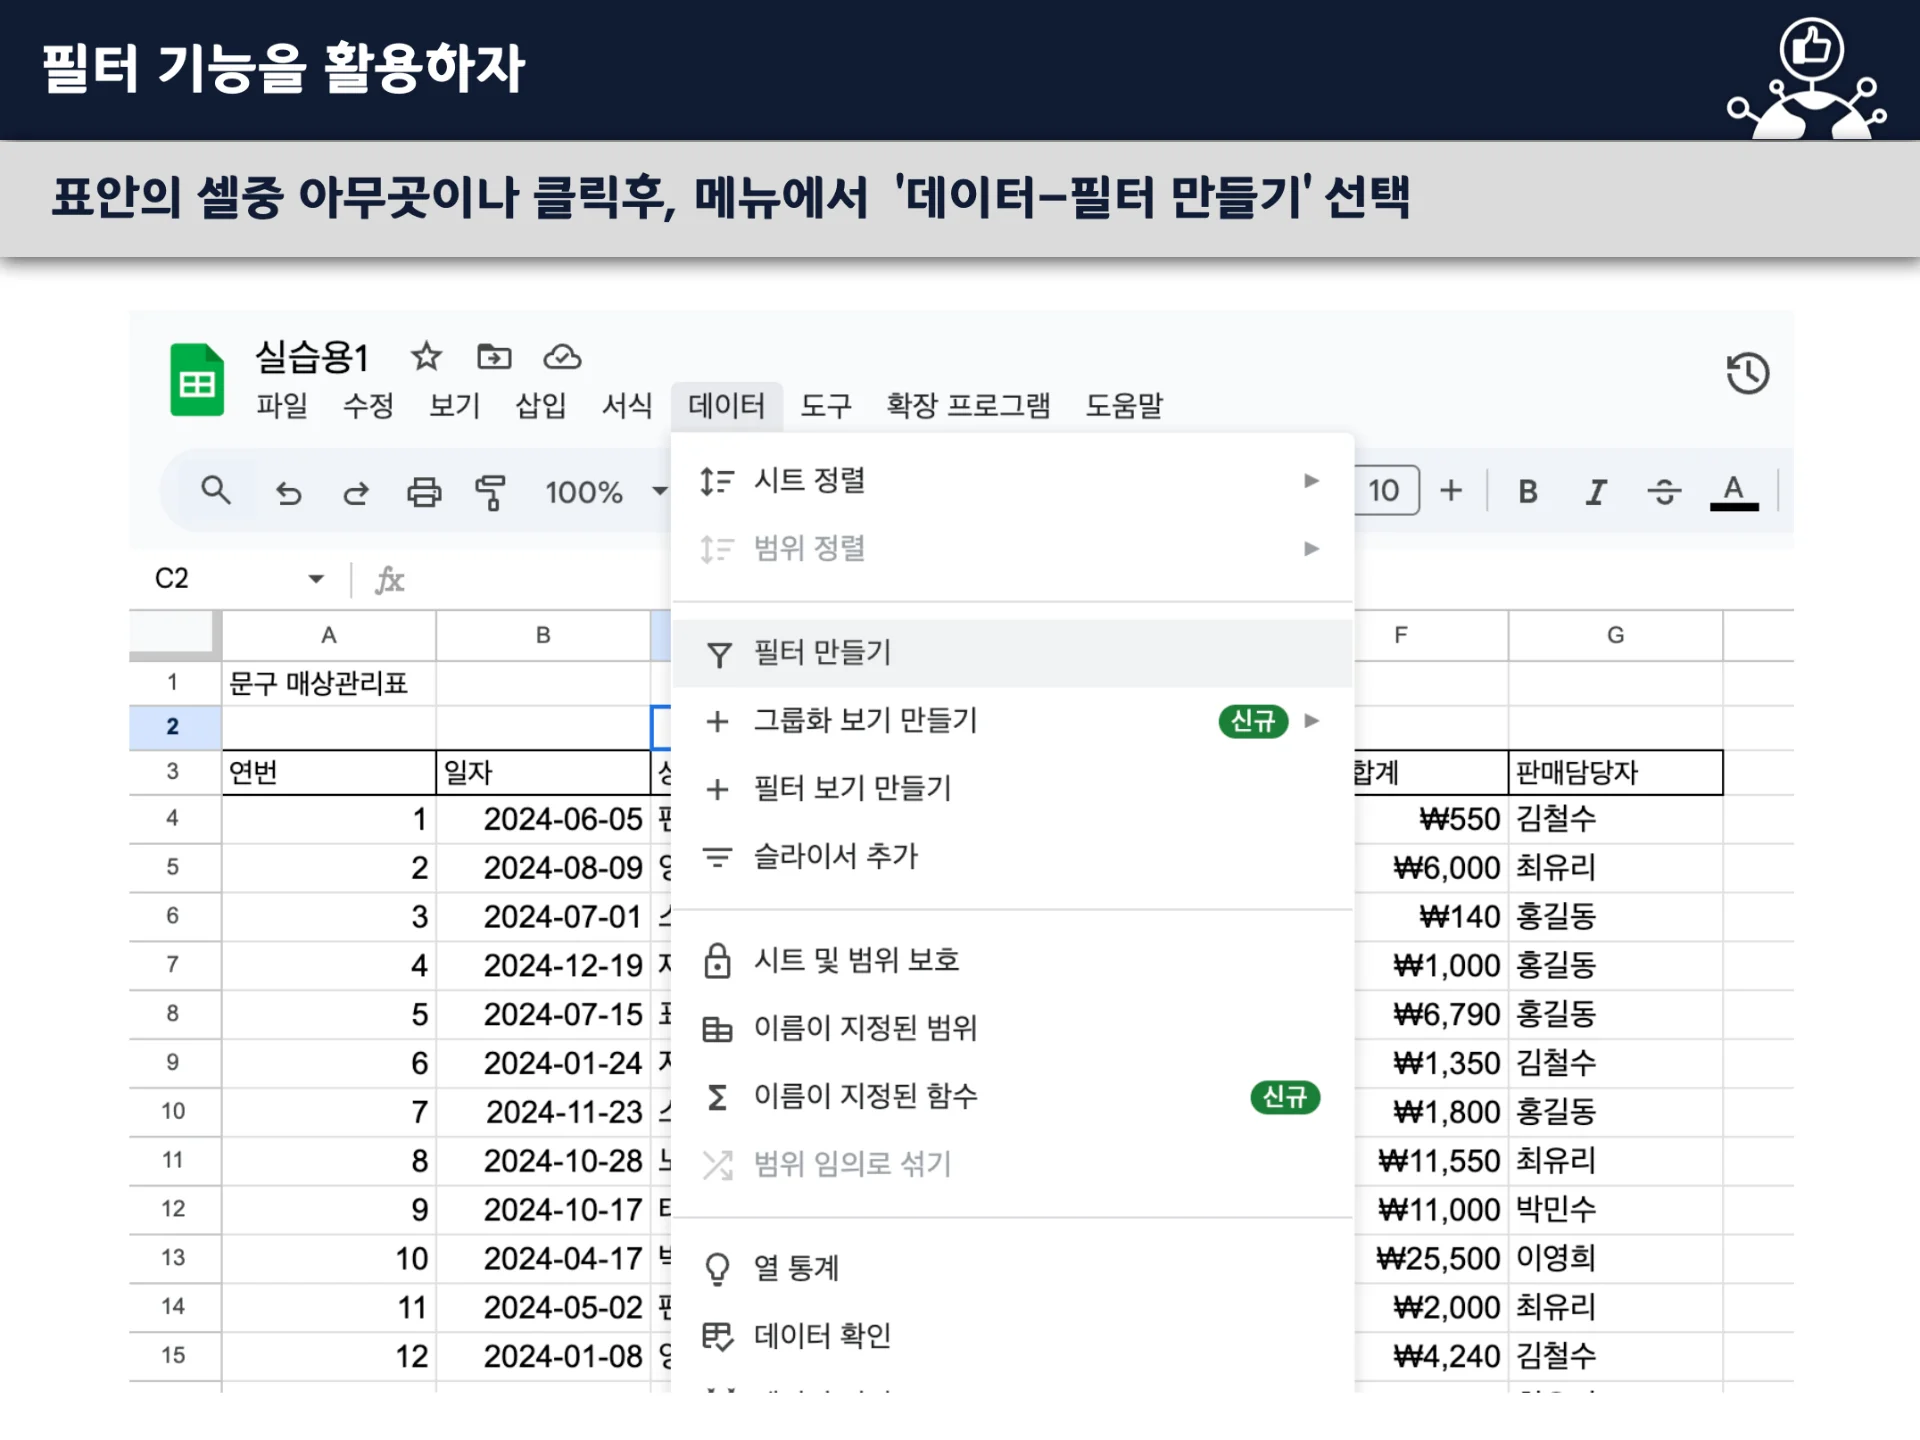
Task: Choose 필터 보기 만들기
Action: 1013,789
